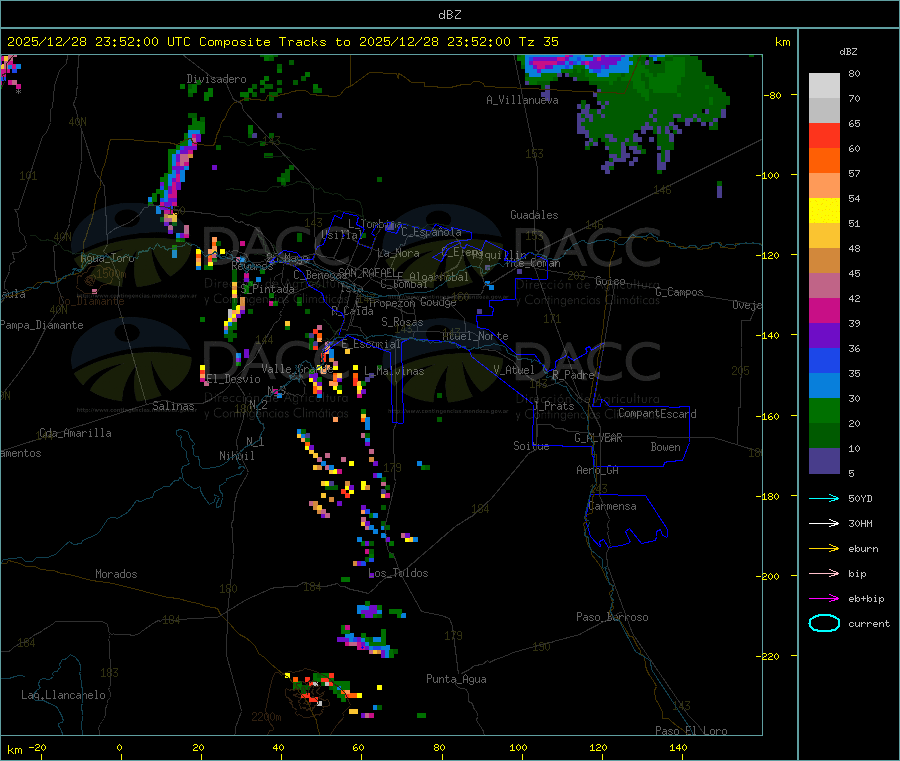Click the Carmensa map label
Viewport: 900px width, 761px height.
tap(612, 506)
